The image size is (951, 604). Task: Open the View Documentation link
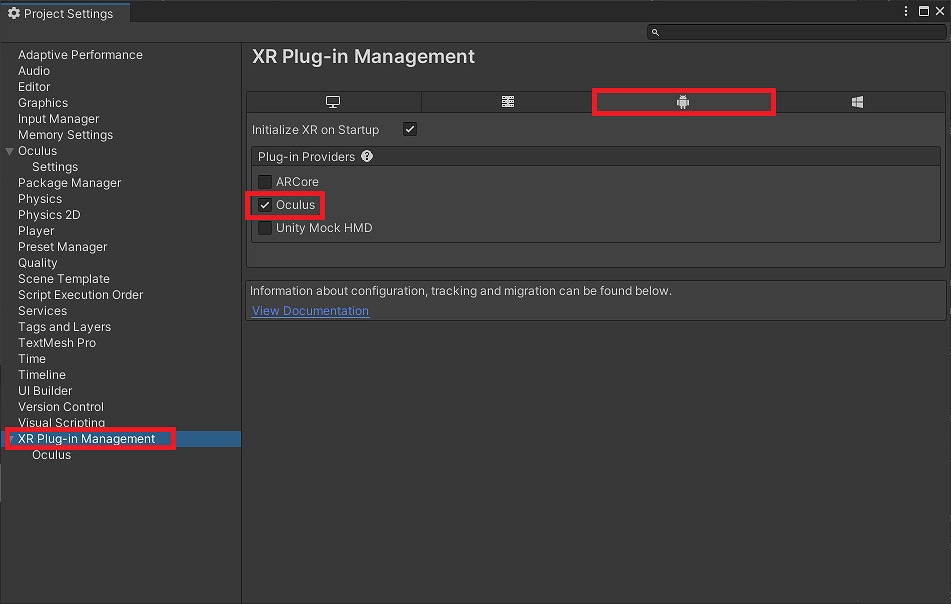[x=311, y=310]
